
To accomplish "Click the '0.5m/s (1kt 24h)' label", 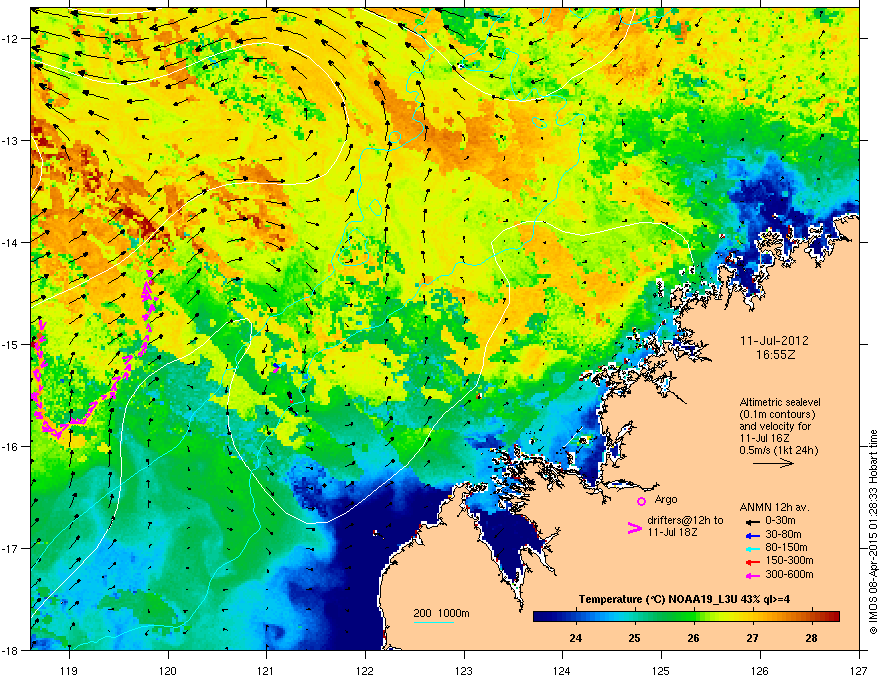I will (x=778, y=450).
